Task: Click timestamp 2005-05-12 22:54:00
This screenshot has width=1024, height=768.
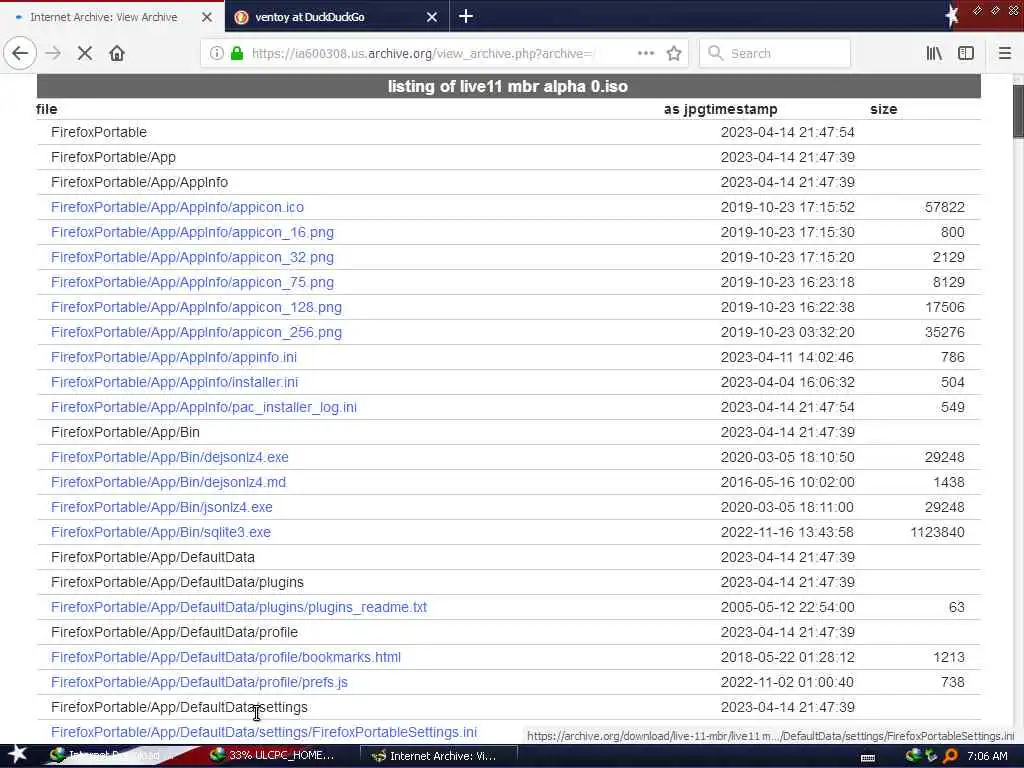Action: point(787,607)
